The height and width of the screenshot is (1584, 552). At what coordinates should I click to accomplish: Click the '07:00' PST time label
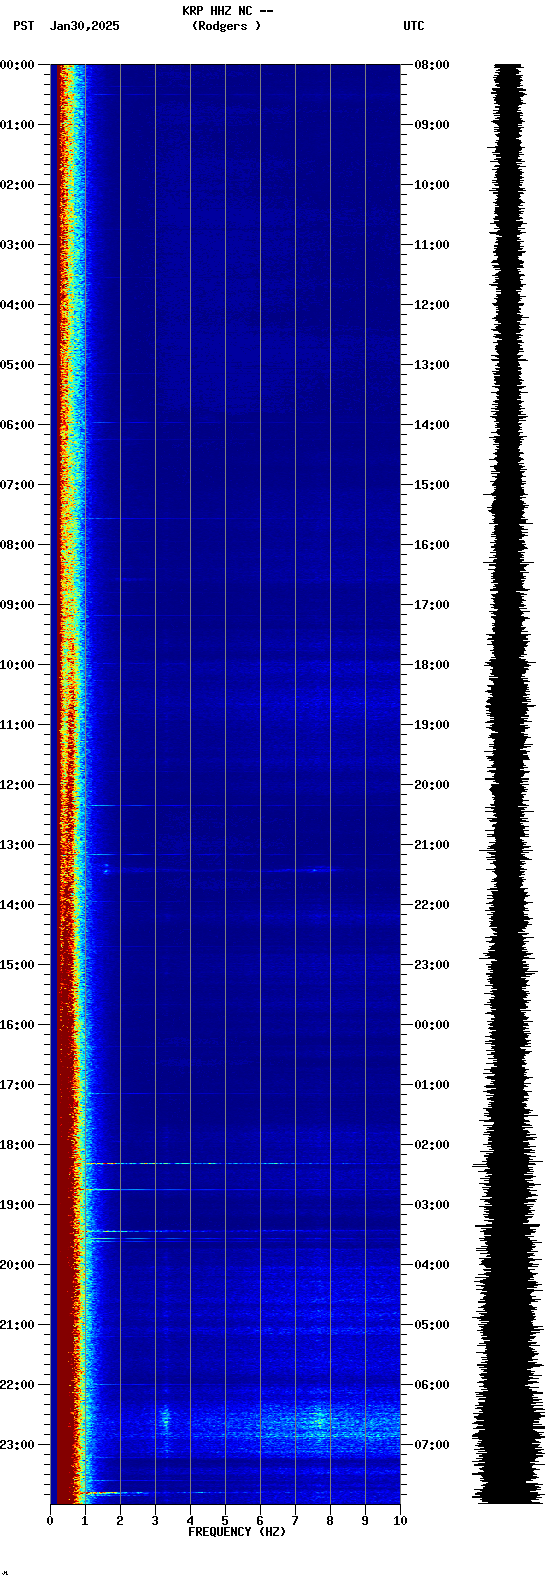(x=17, y=485)
